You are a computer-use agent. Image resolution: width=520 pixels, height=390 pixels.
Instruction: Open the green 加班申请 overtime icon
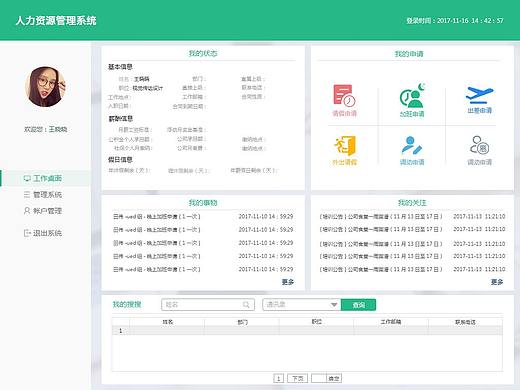[x=412, y=96]
